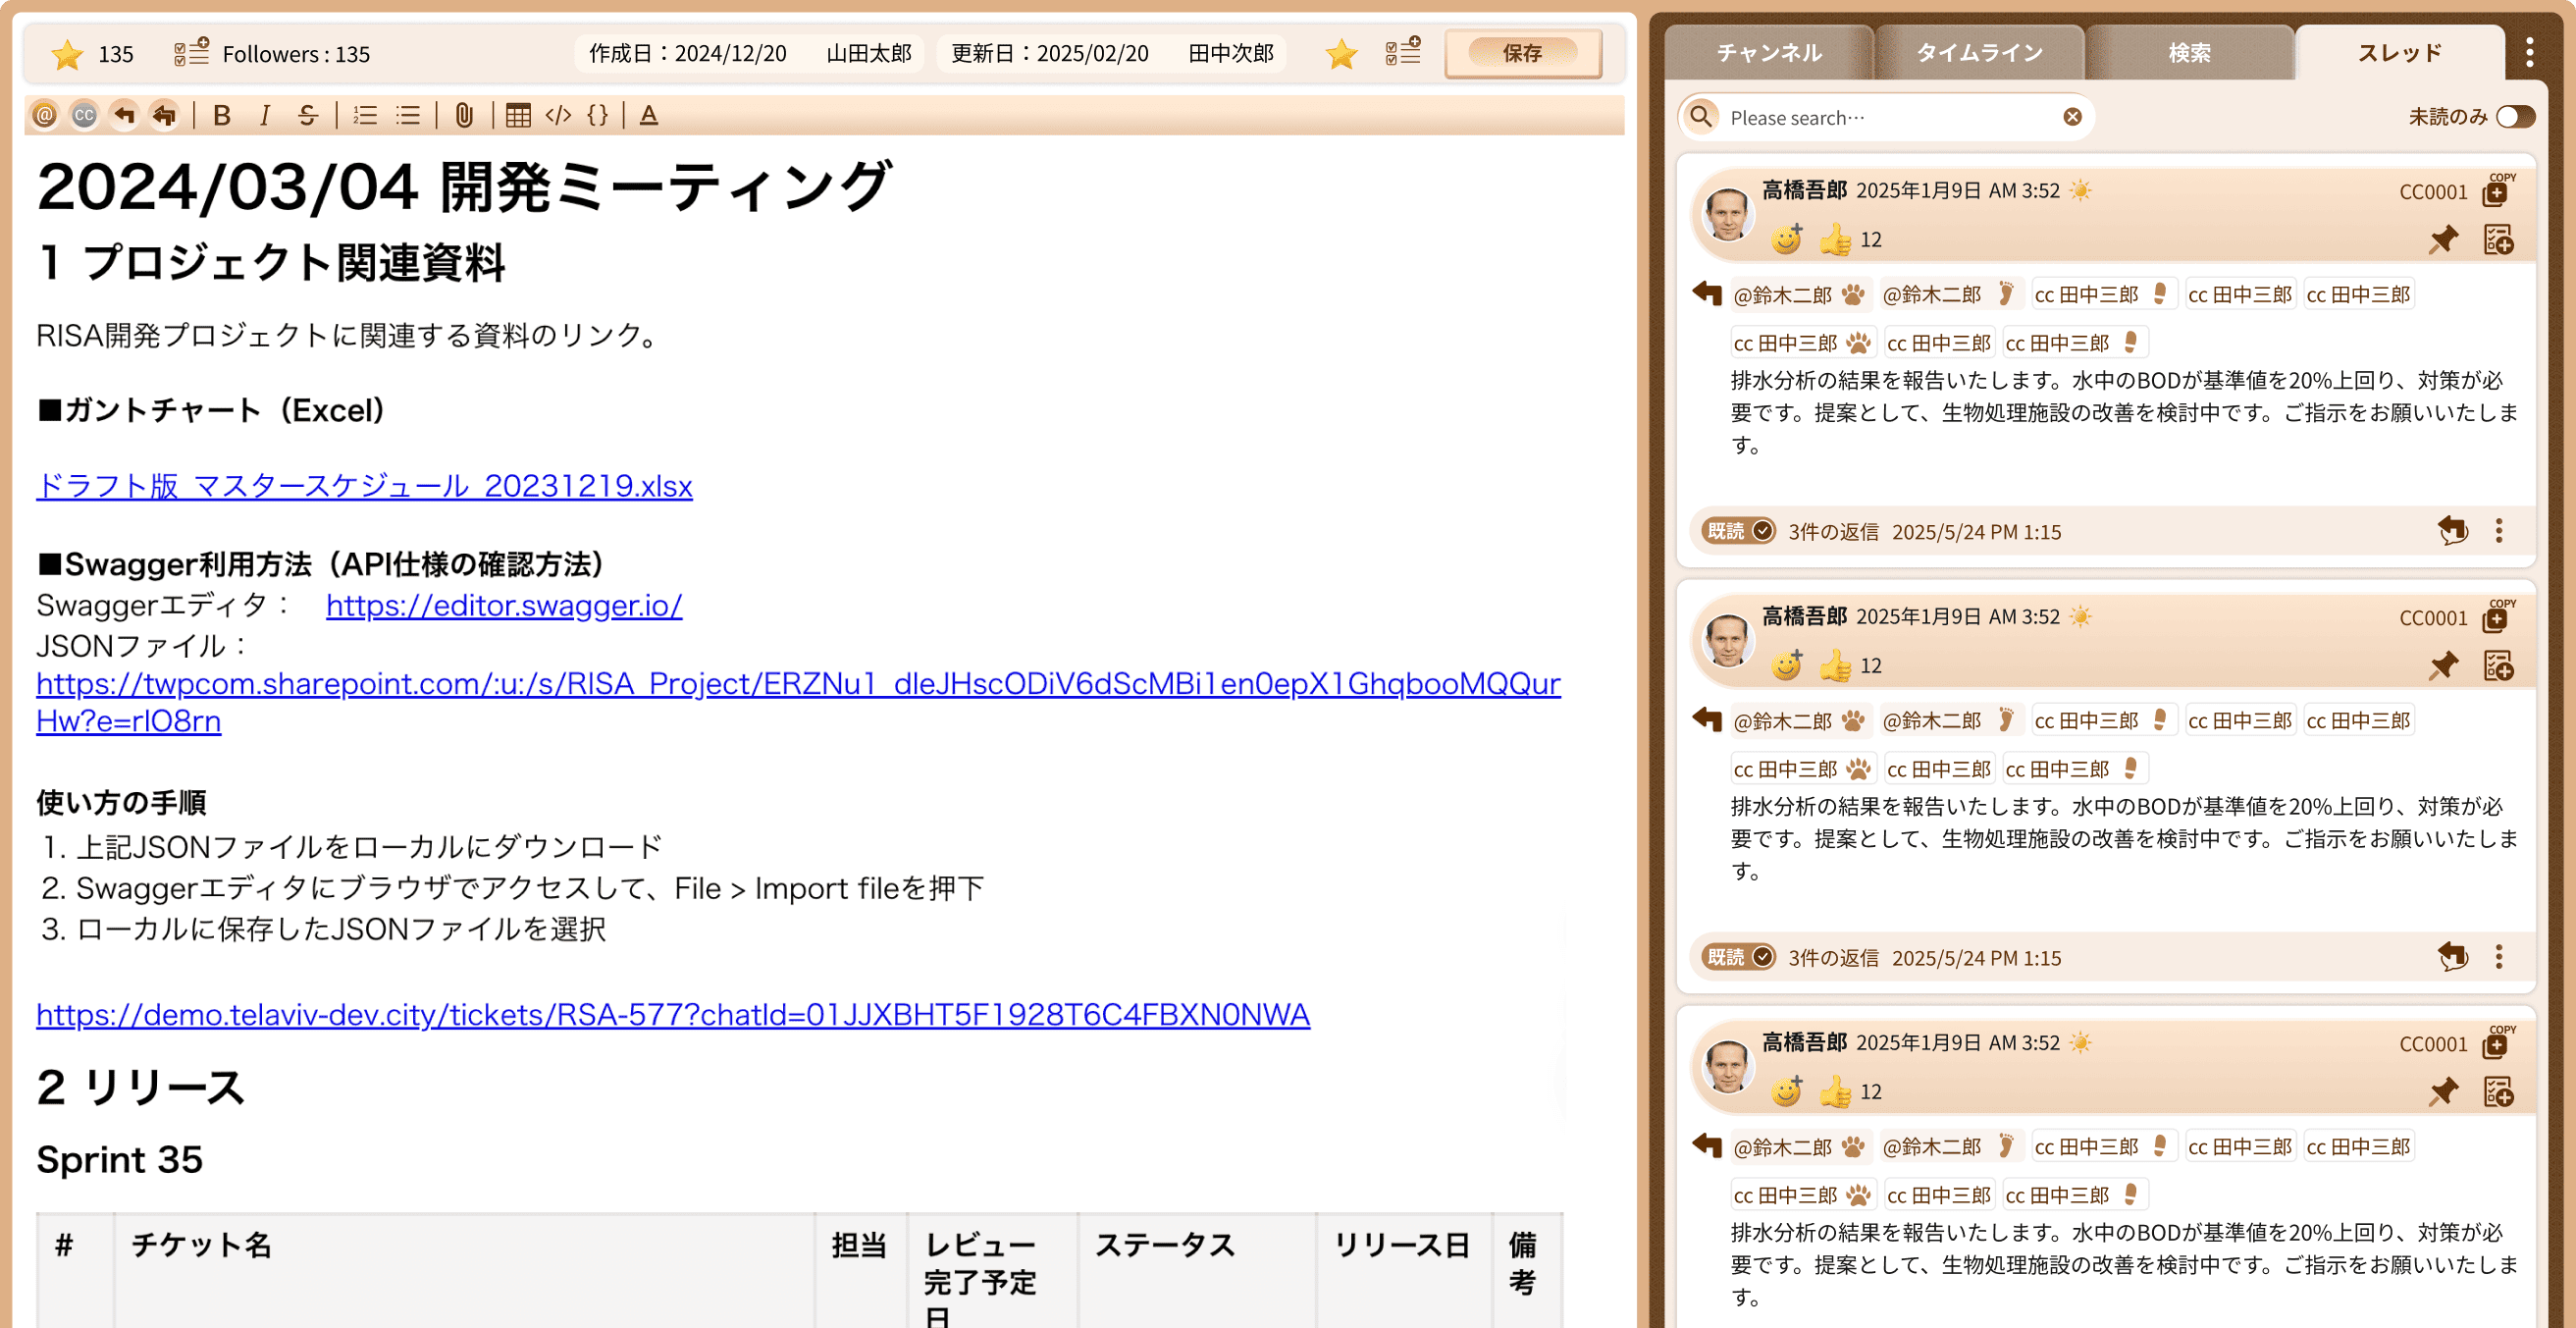Switch to the タイムライン tab
The image size is (2576, 1328).
[x=1979, y=53]
